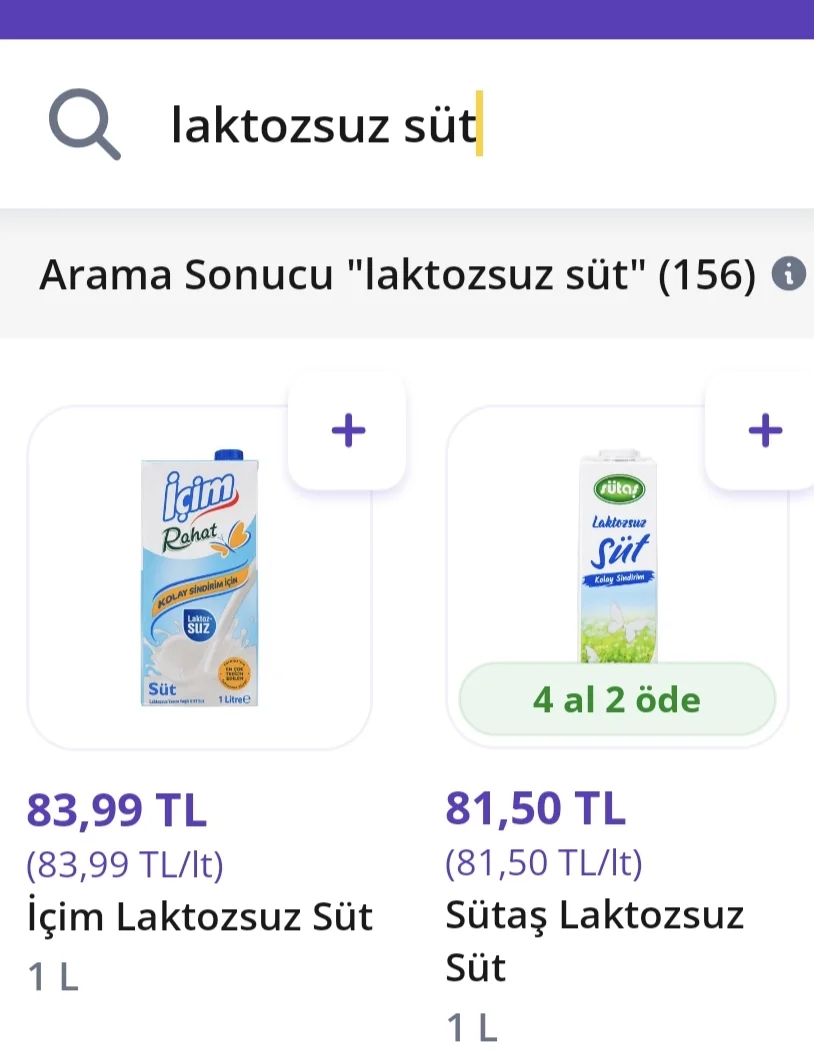This screenshot has width=814, height=1060.
Task: Tap the 1 L size under Sütaş product
Action: pos(471,1028)
